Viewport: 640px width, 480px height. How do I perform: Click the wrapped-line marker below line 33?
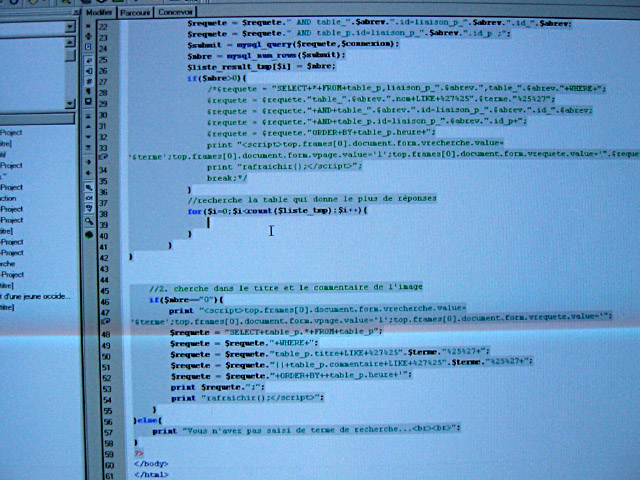(103, 156)
